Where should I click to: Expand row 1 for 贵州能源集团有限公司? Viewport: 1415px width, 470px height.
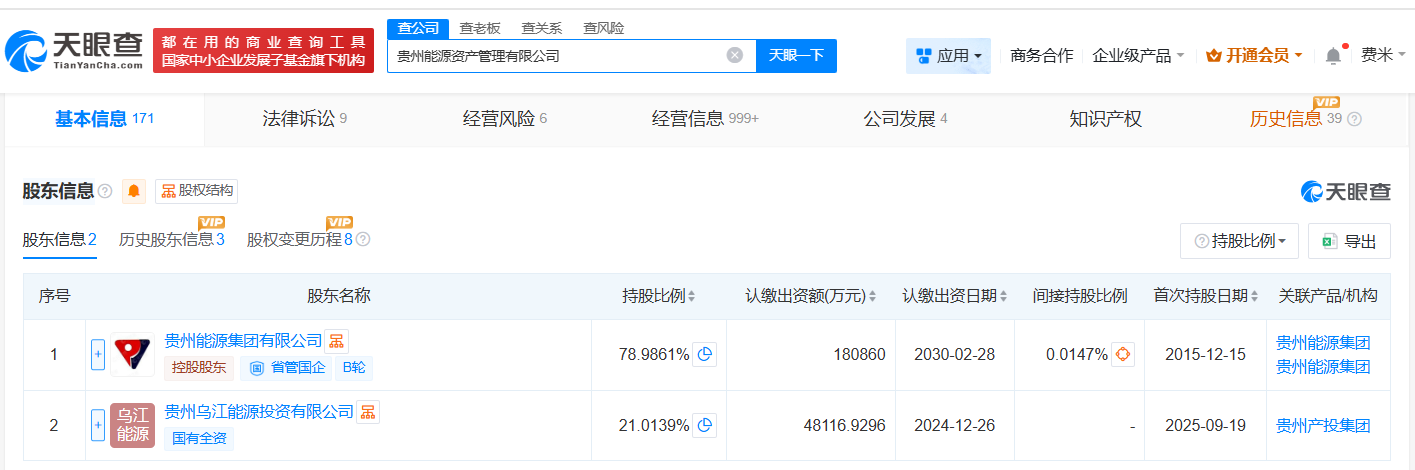pyautogui.click(x=98, y=354)
